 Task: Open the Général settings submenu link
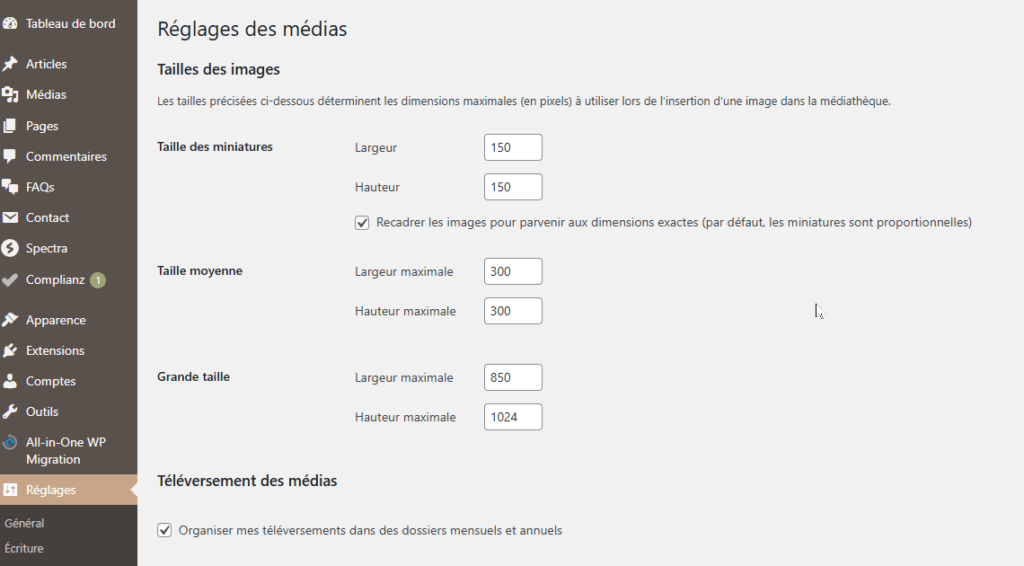(24, 523)
